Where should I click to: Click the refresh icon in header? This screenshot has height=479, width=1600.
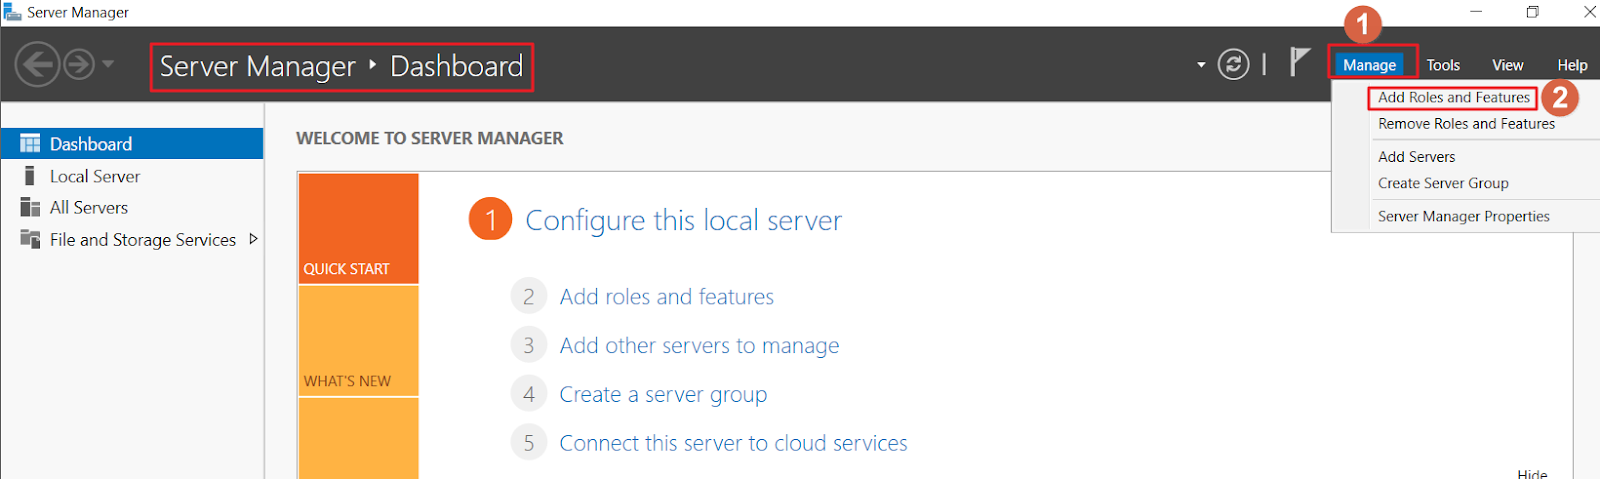1233,65
